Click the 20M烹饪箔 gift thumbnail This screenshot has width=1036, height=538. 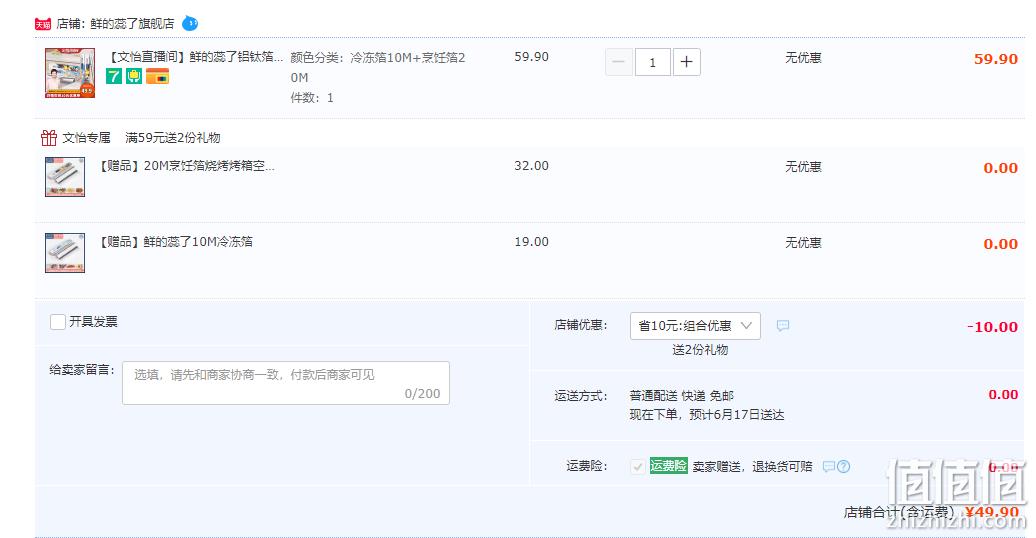(x=65, y=176)
